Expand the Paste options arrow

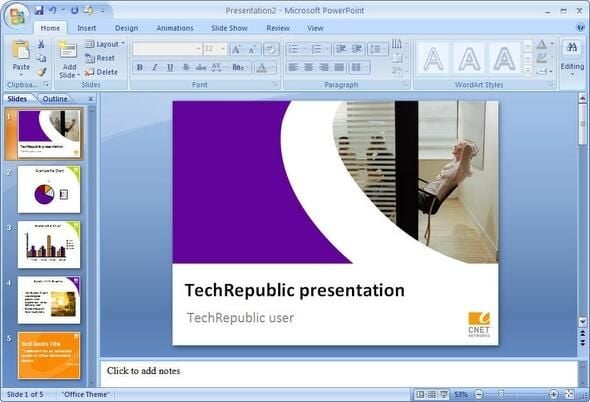coord(21,74)
